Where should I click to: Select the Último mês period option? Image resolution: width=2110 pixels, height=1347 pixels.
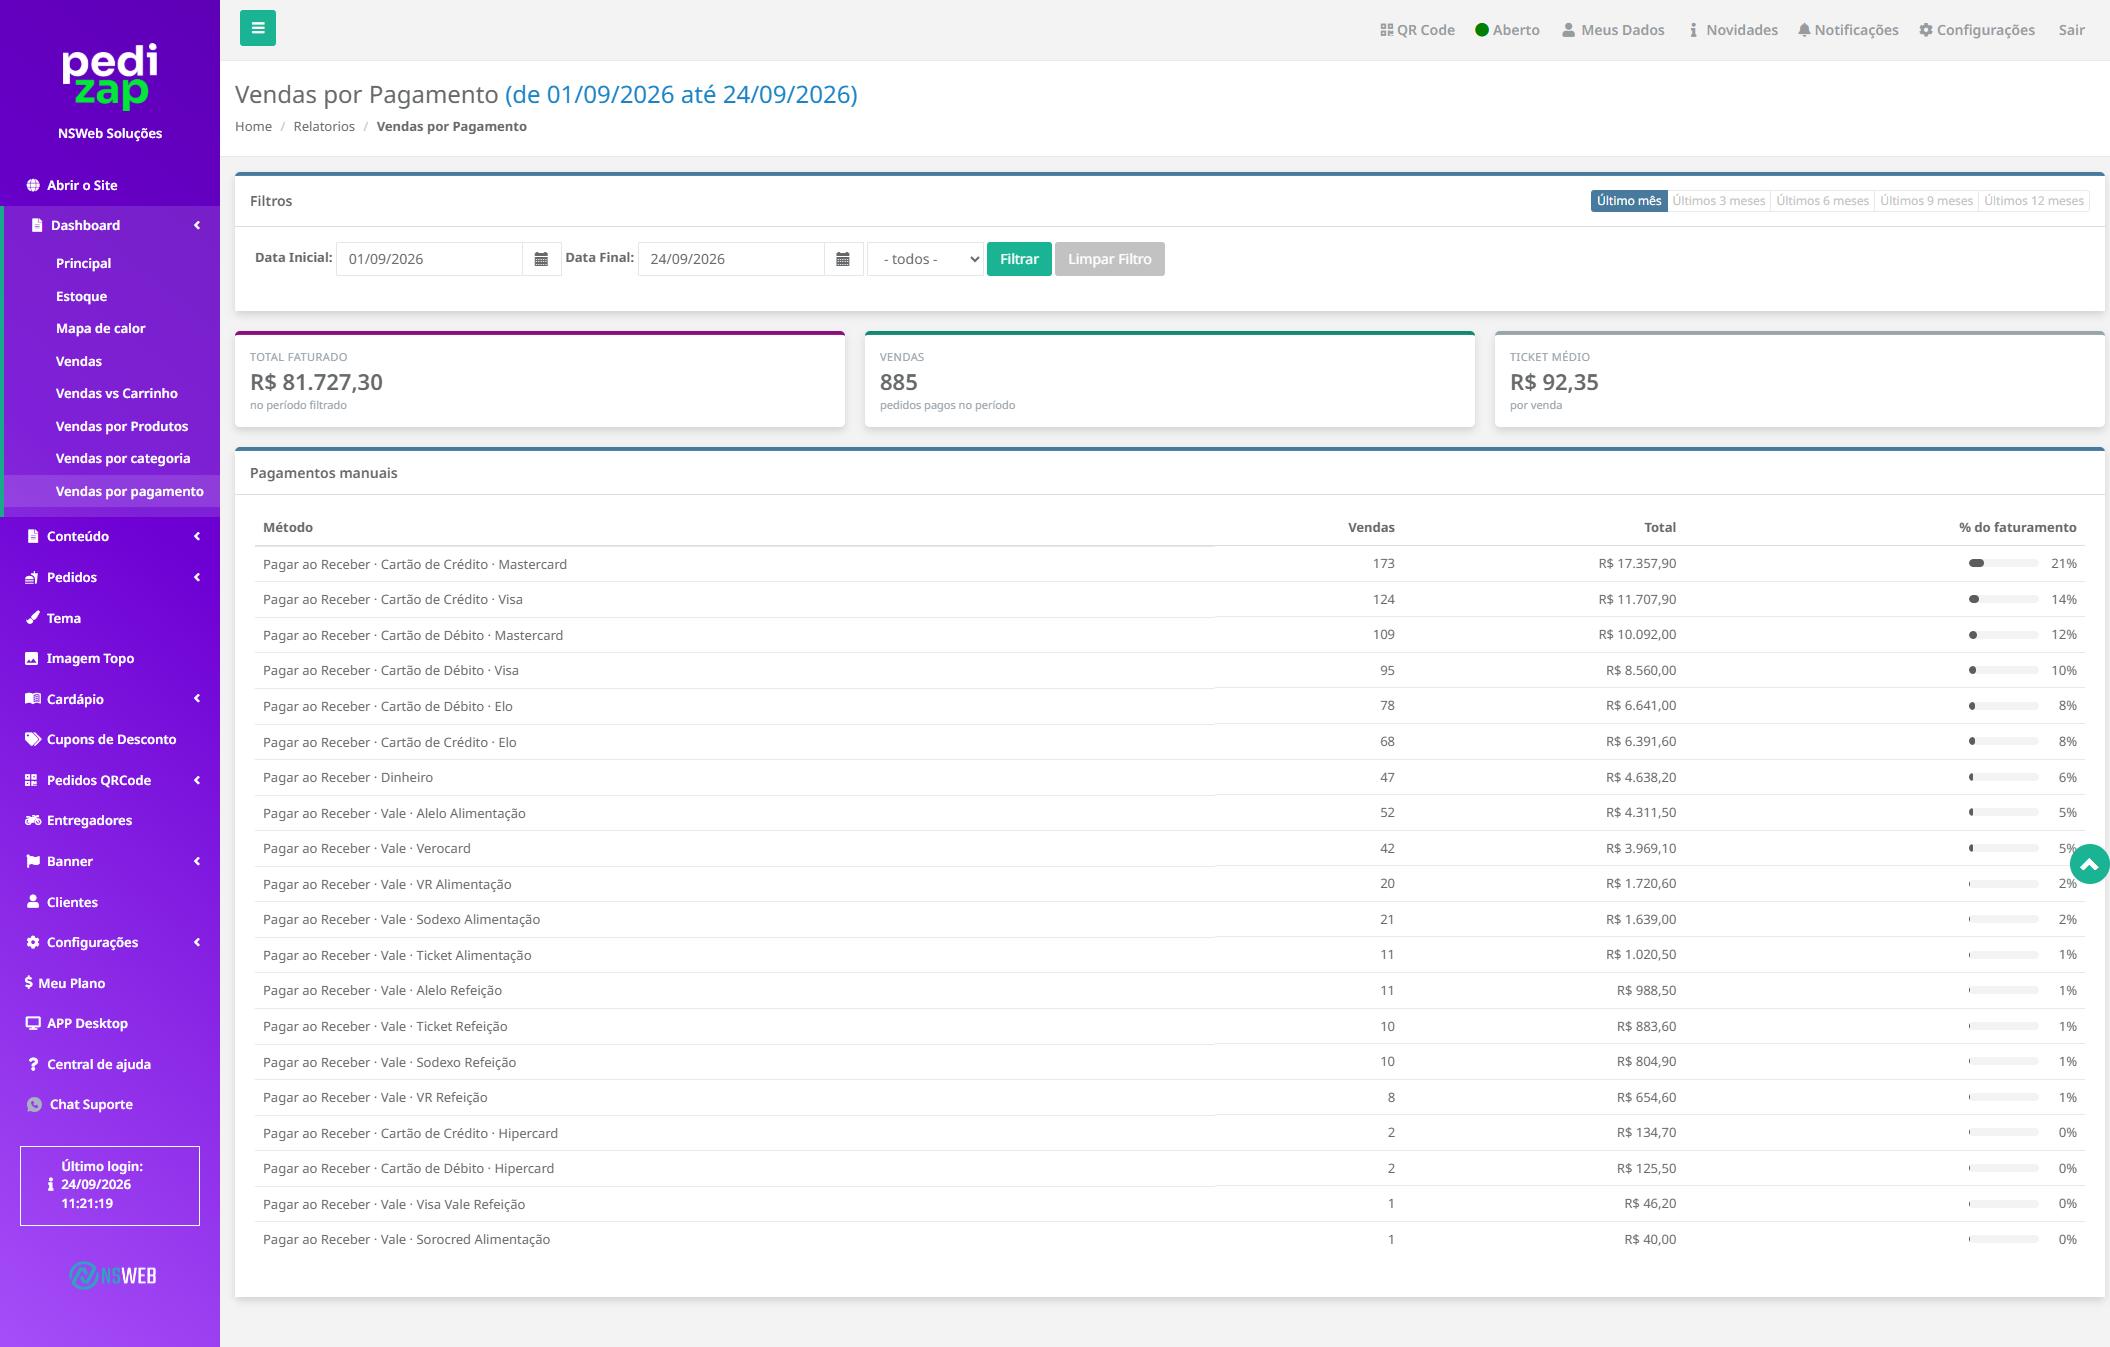coord(1629,201)
